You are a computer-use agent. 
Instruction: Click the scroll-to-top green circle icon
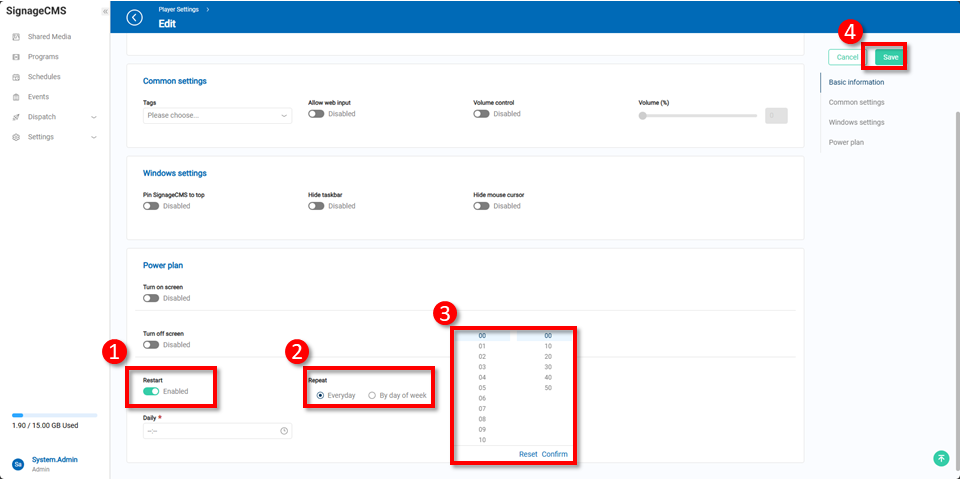pos(940,458)
